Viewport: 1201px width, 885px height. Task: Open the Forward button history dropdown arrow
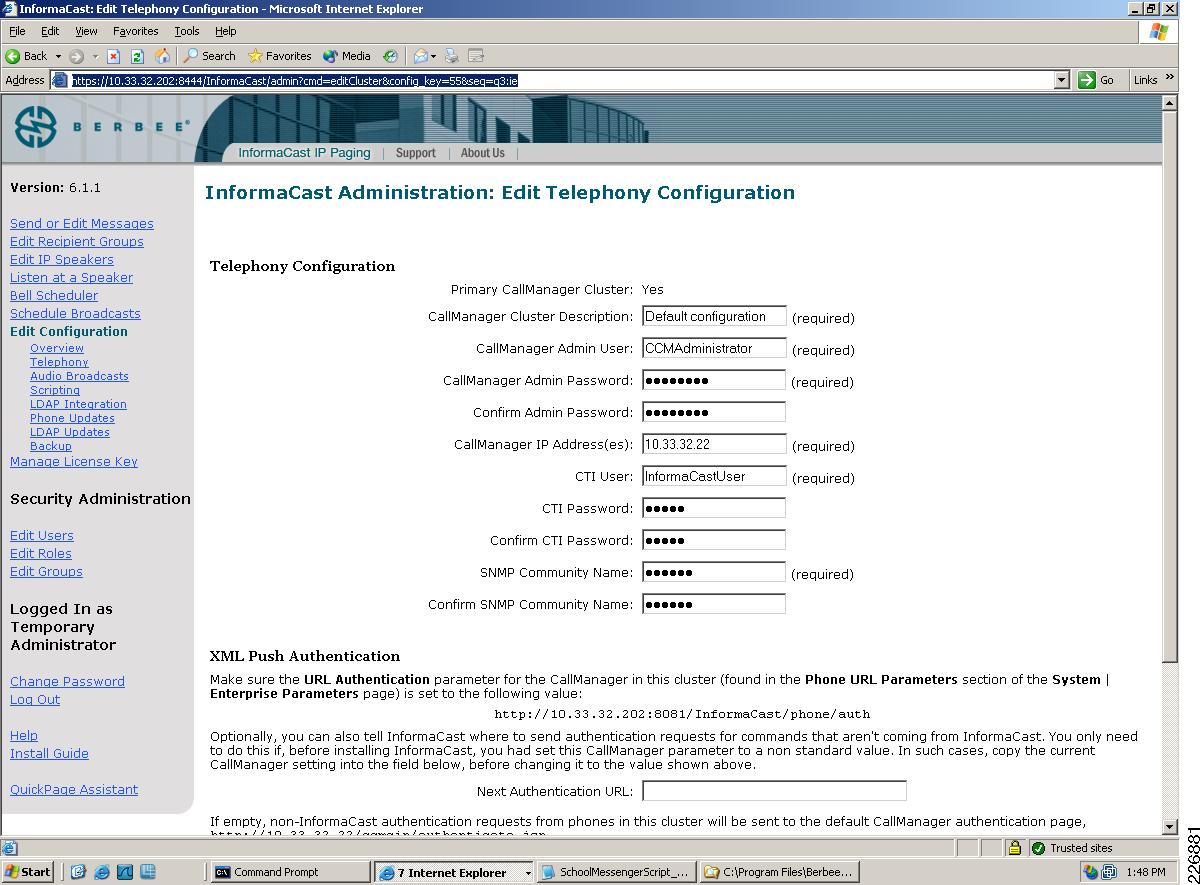point(95,56)
